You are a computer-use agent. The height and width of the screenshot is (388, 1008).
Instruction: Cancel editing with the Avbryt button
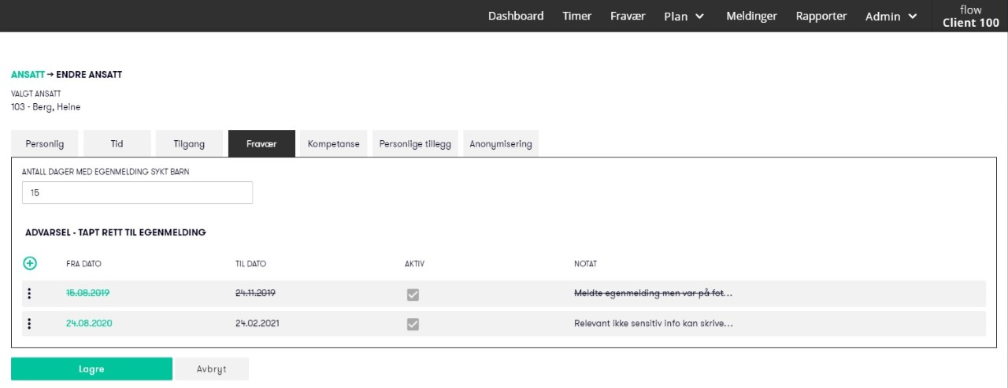[212, 369]
